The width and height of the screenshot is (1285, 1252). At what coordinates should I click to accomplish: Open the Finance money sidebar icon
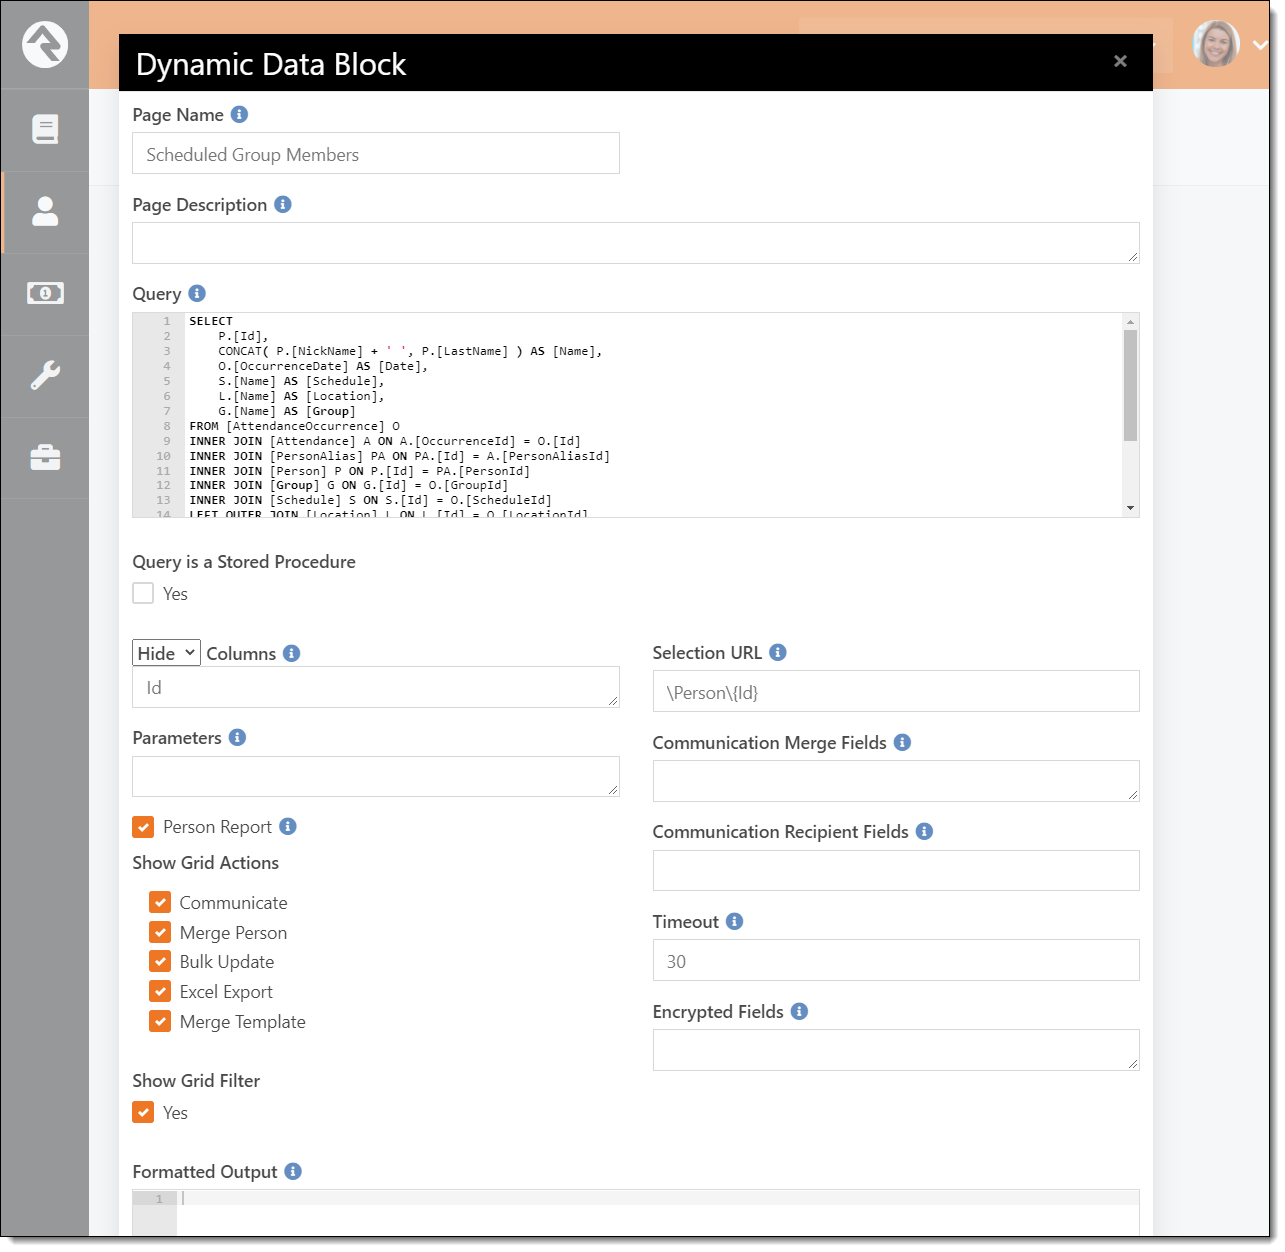45,293
